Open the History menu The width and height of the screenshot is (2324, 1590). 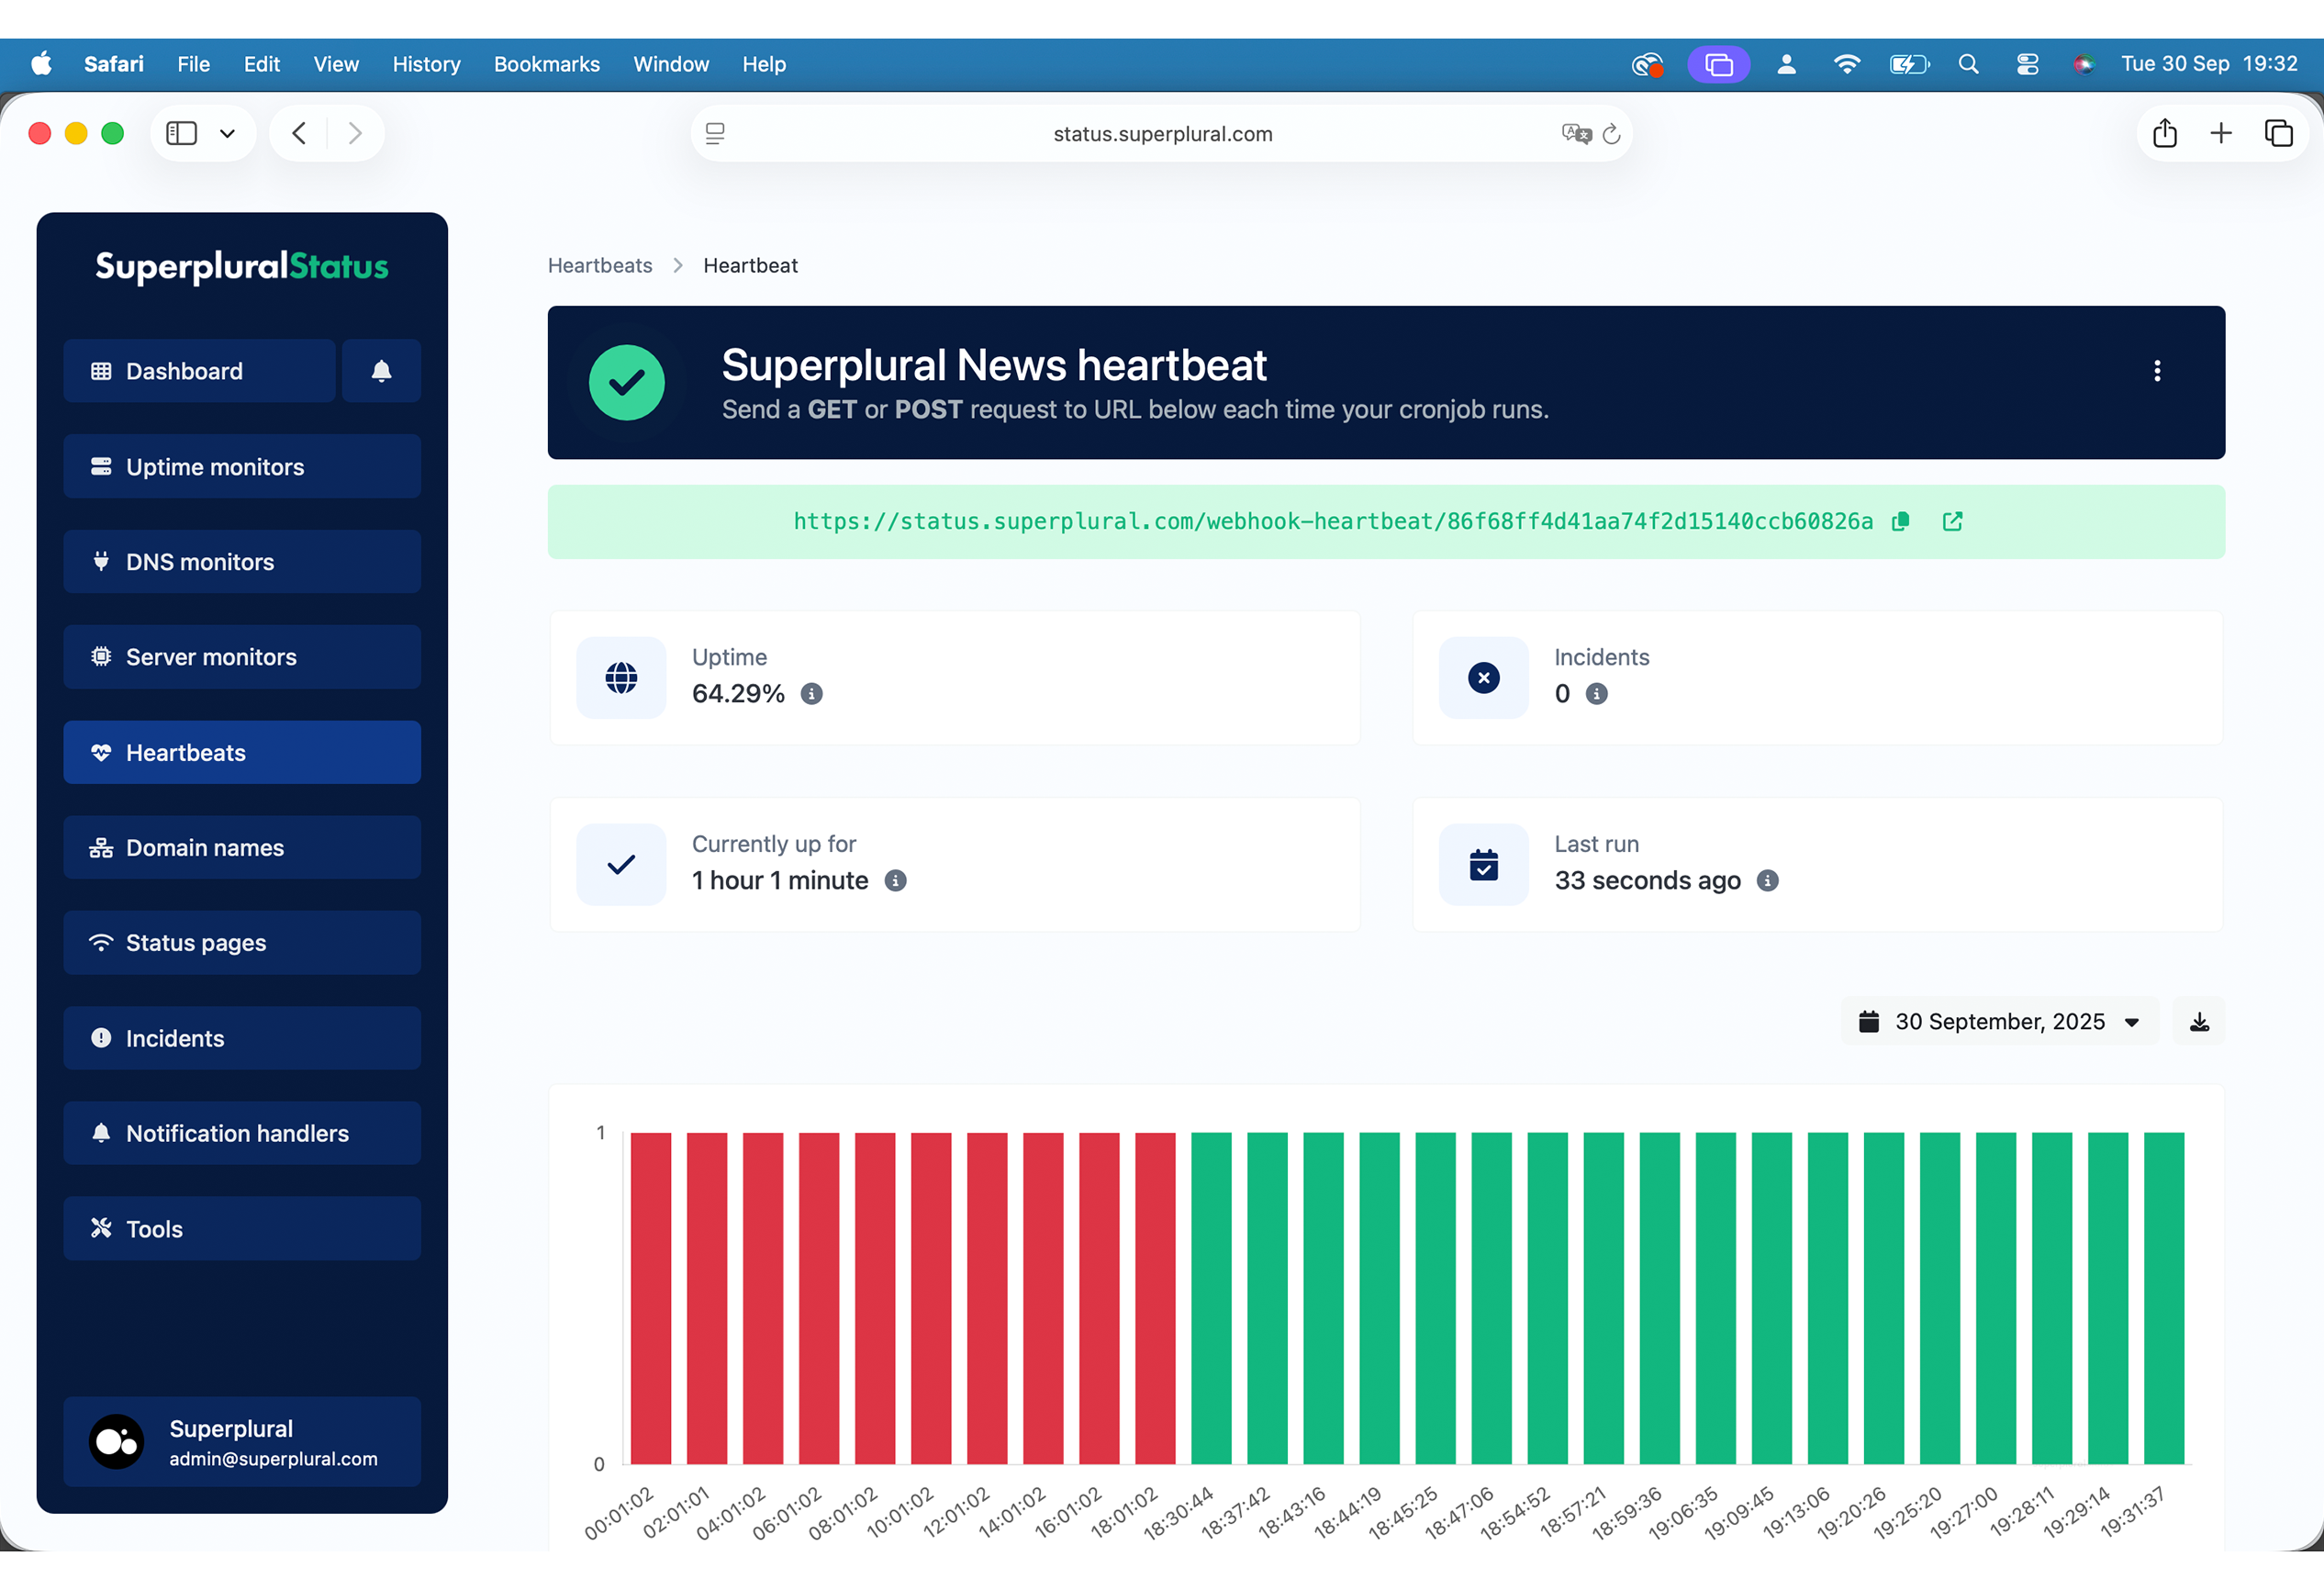(426, 64)
